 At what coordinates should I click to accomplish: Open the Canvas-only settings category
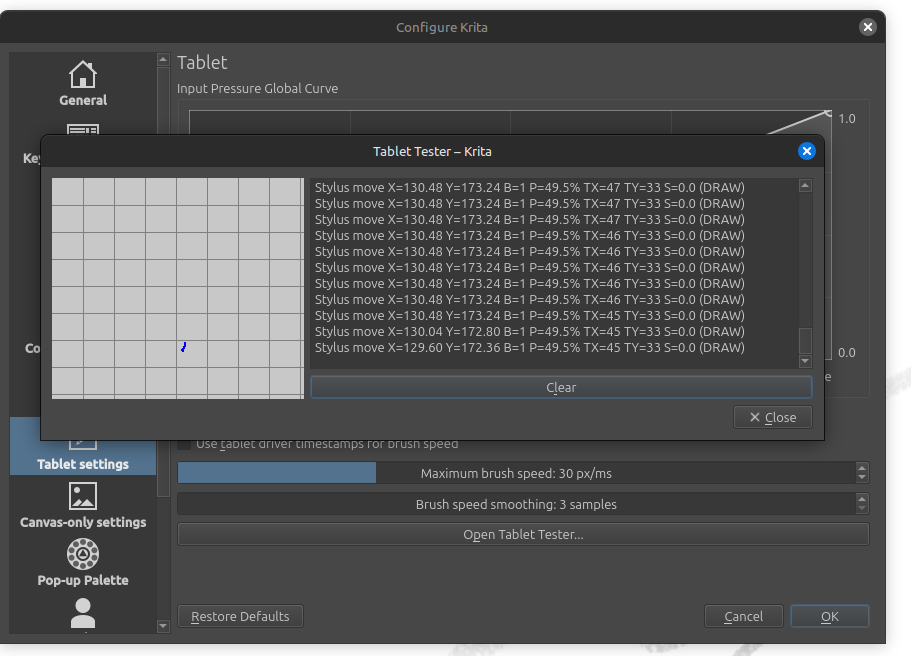pyautogui.click(x=83, y=505)
